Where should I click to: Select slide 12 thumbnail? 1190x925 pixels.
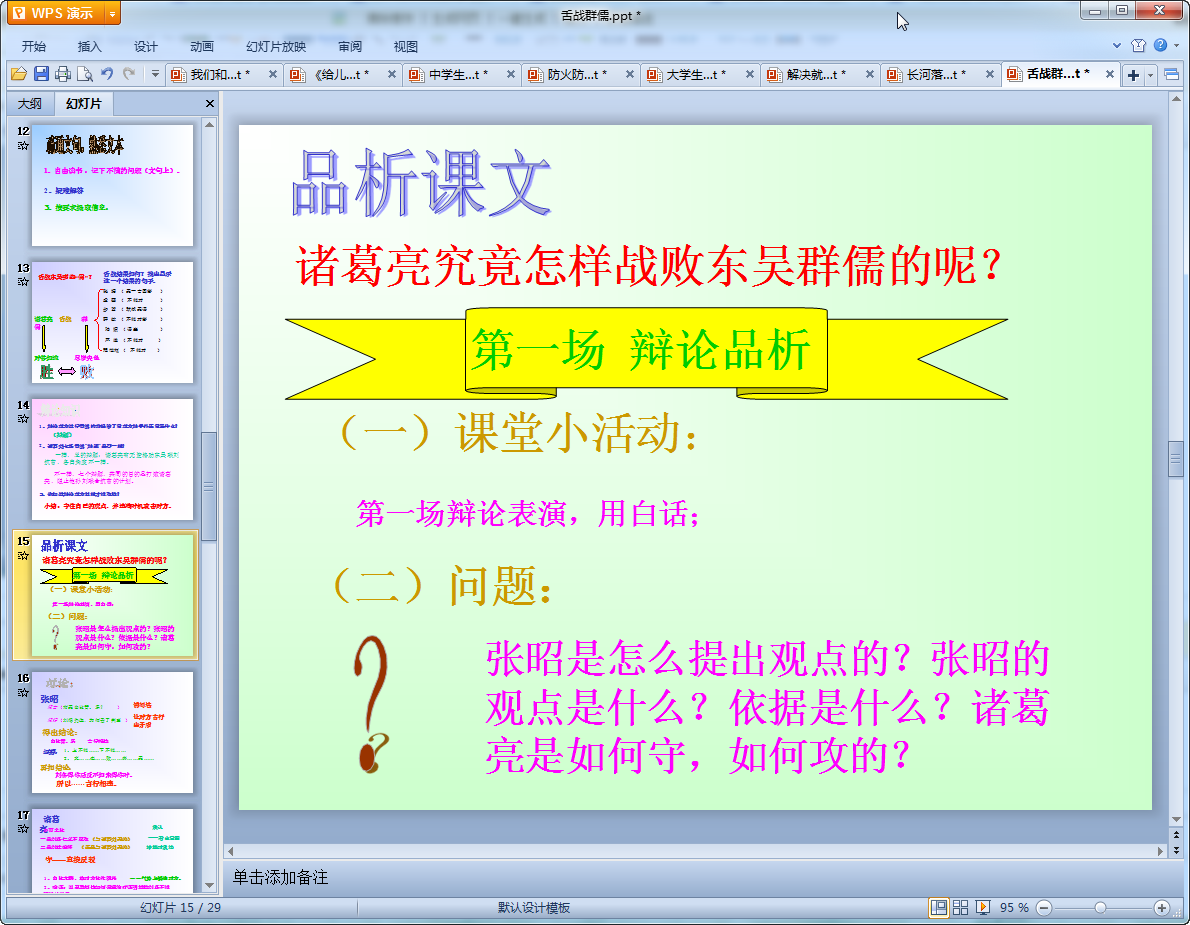(112, 185)
